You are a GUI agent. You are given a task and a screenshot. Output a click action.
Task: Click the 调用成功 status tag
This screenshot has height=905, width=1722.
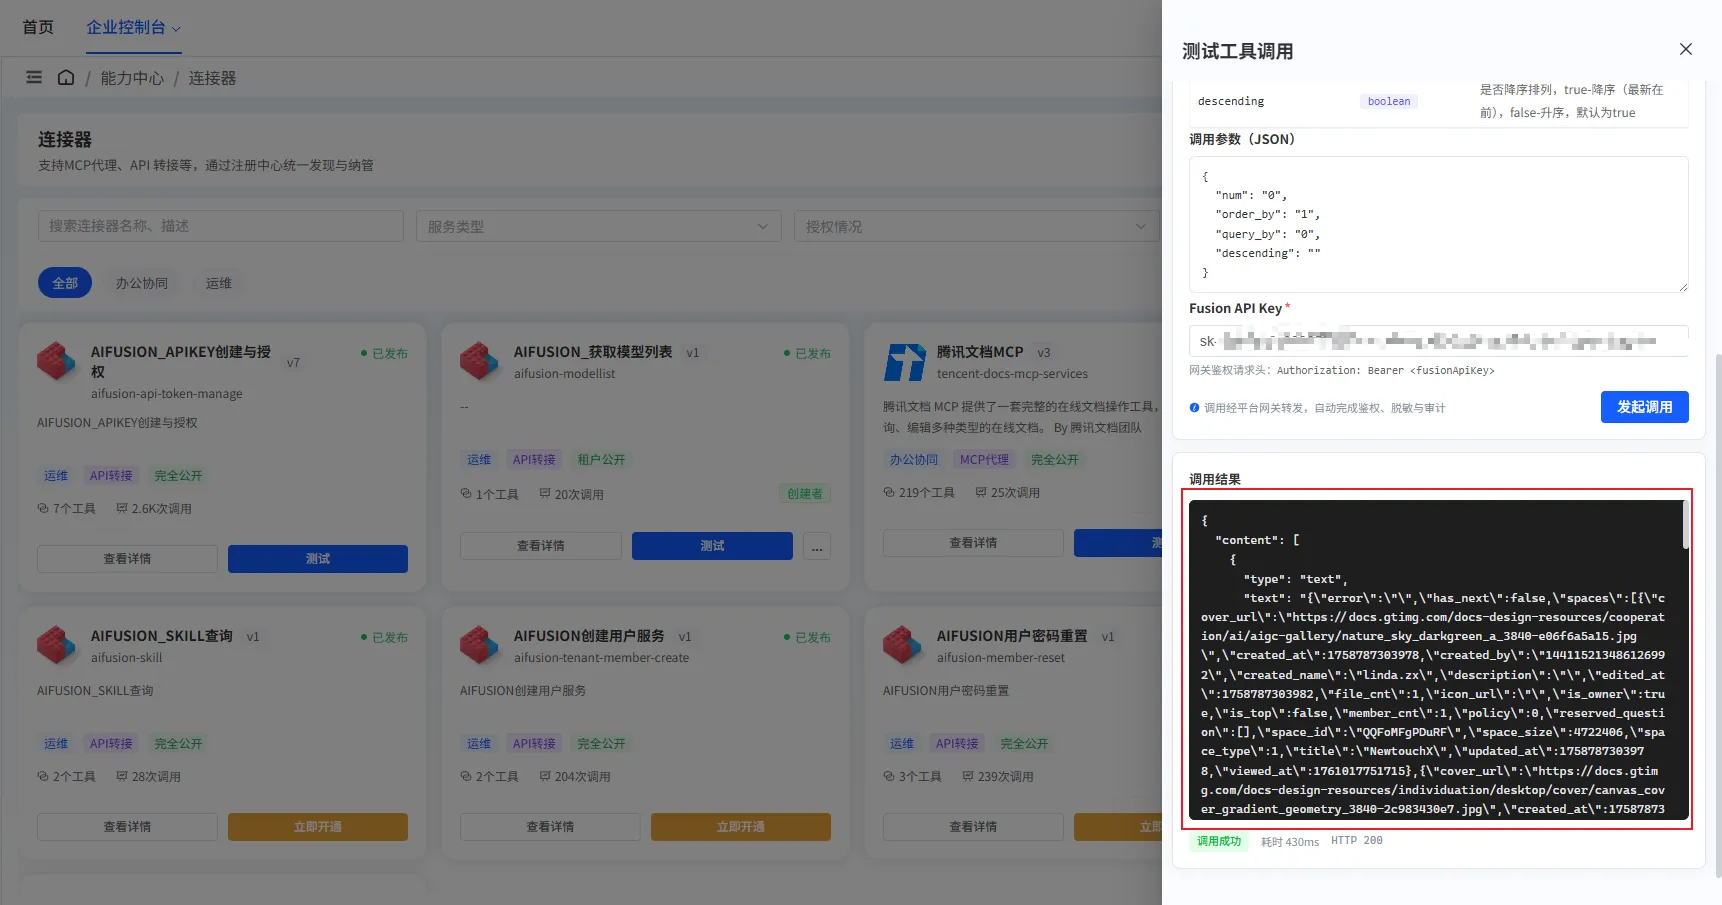click(1219, 841)
